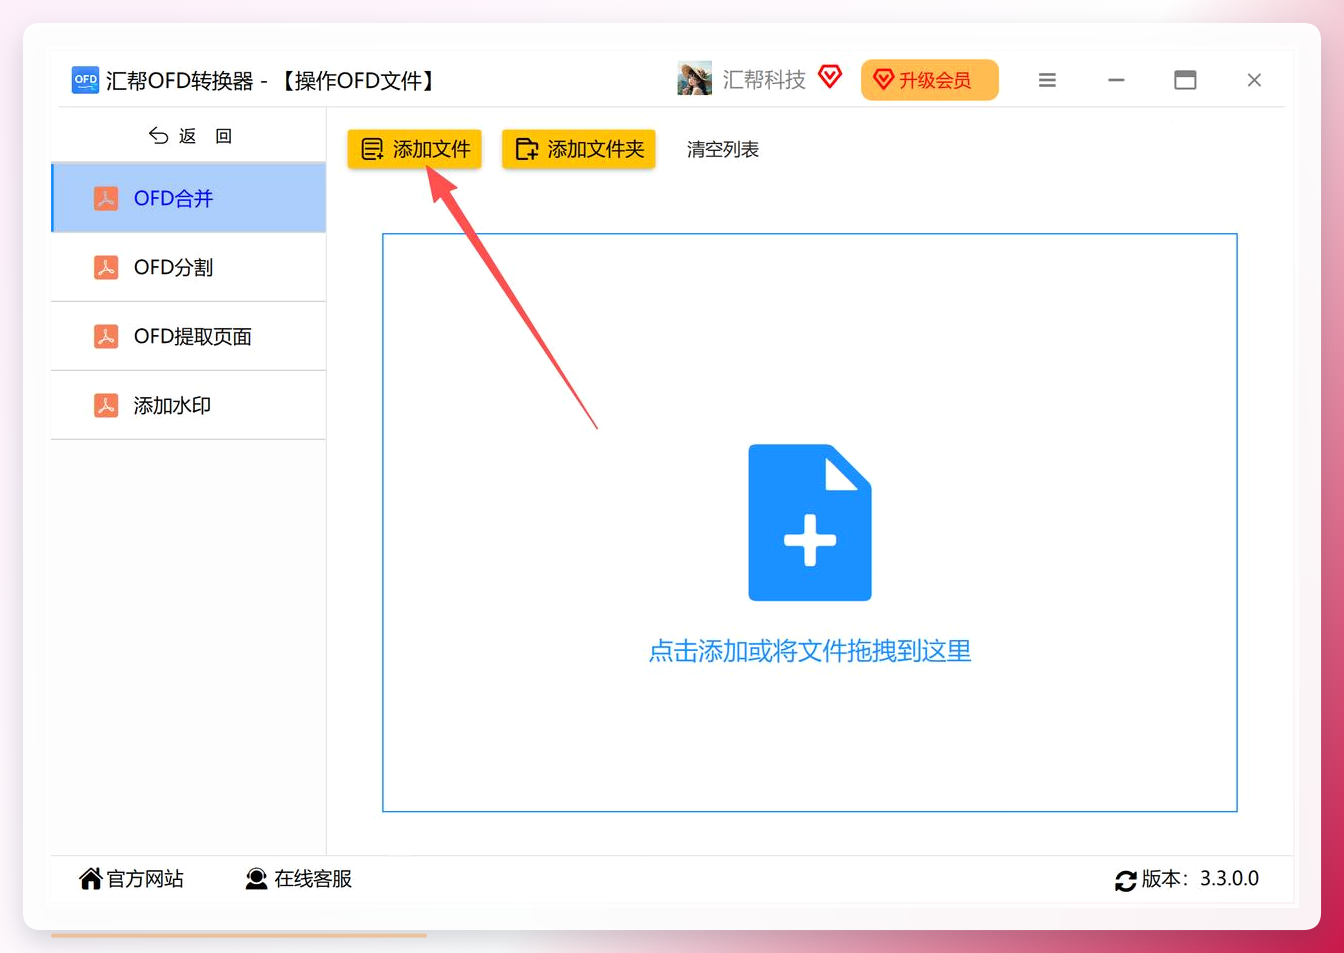
Task: Click the red VIP diamond icon beside 汇帮科技
Action: point(830,76)
